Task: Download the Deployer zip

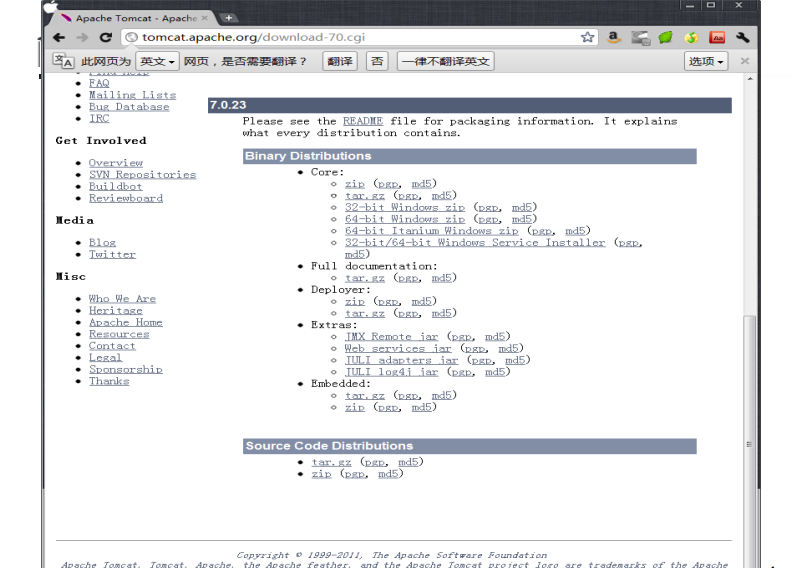Action: 355,301
